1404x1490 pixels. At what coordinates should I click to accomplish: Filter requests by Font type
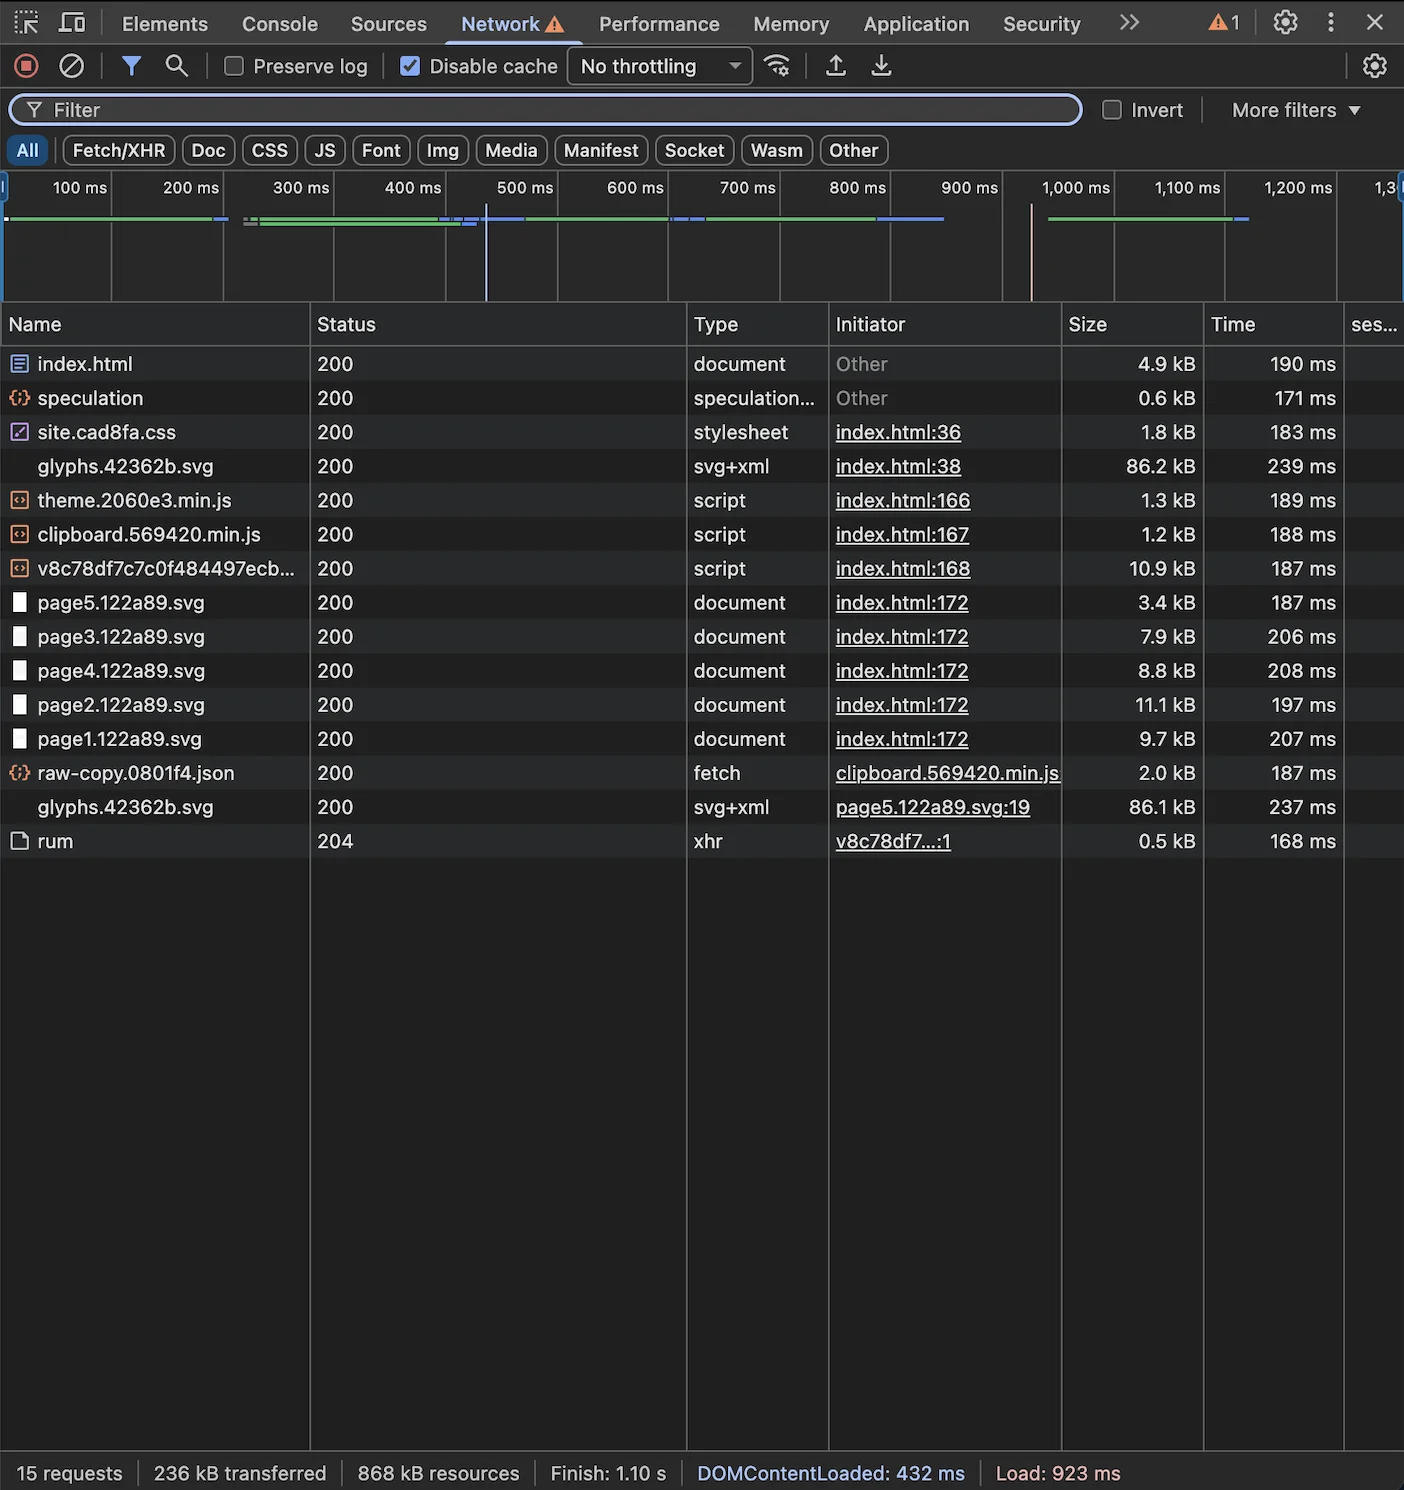(x=381, y=150)
